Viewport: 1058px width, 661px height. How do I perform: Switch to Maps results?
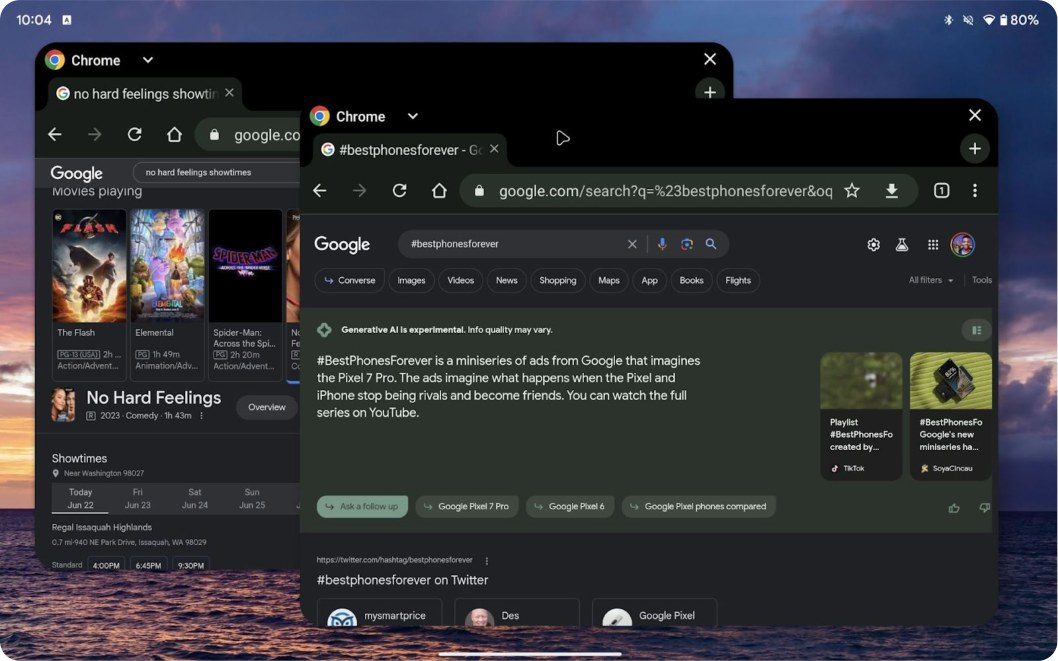click(609, 281)
